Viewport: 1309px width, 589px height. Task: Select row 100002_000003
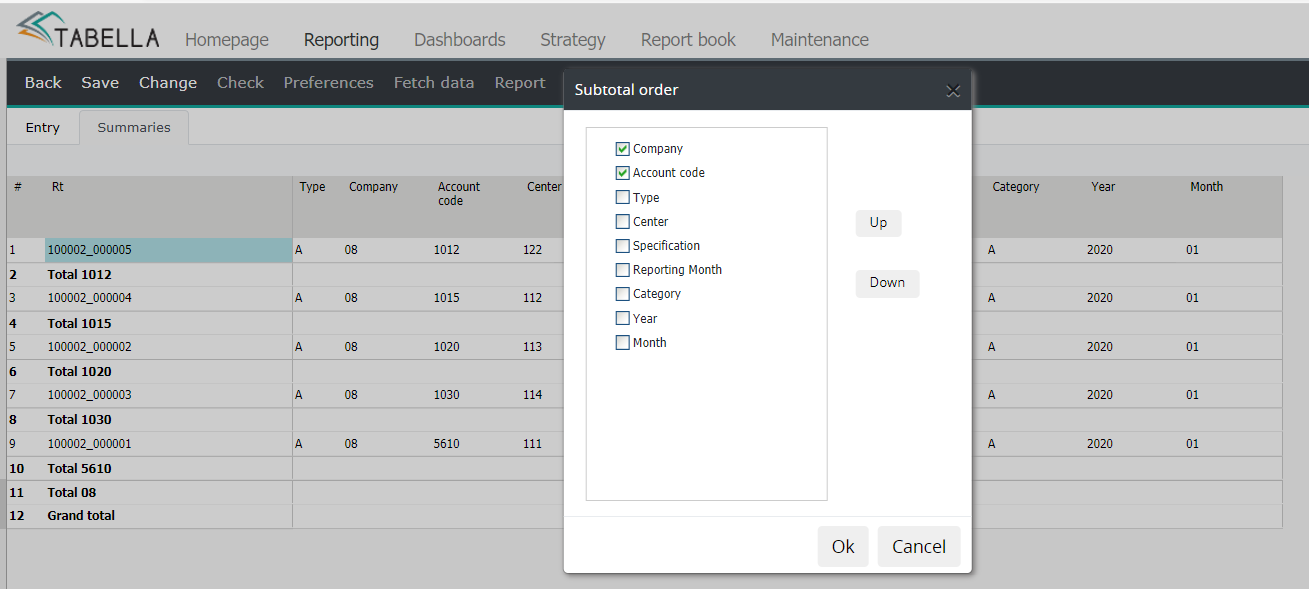click(168, 395)
